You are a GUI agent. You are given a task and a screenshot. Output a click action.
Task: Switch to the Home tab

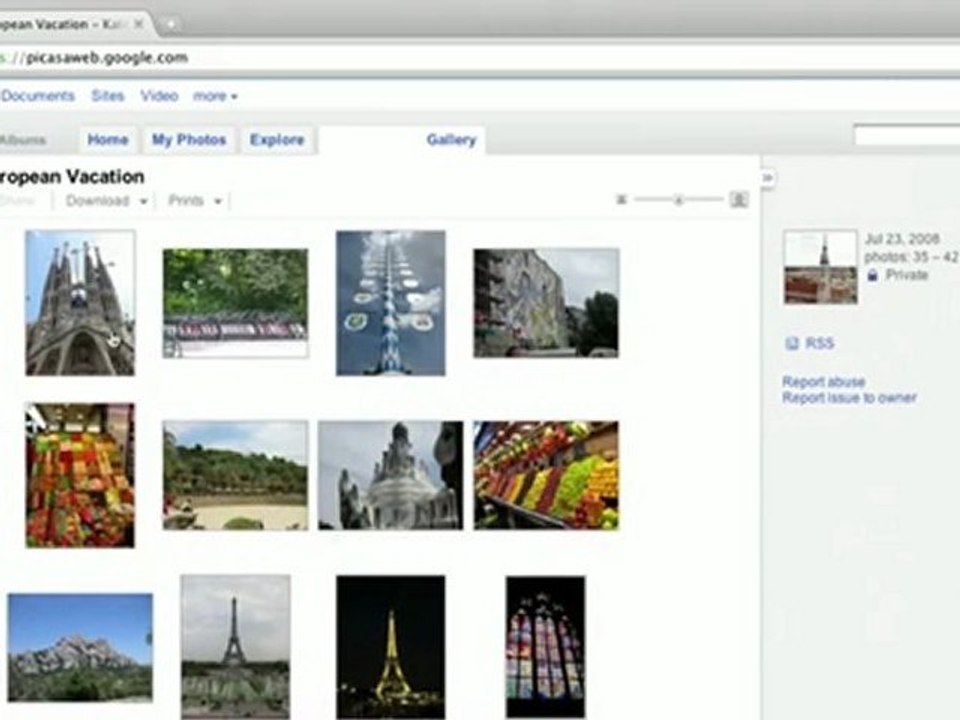pyautogui.click(x=108, y=140)
